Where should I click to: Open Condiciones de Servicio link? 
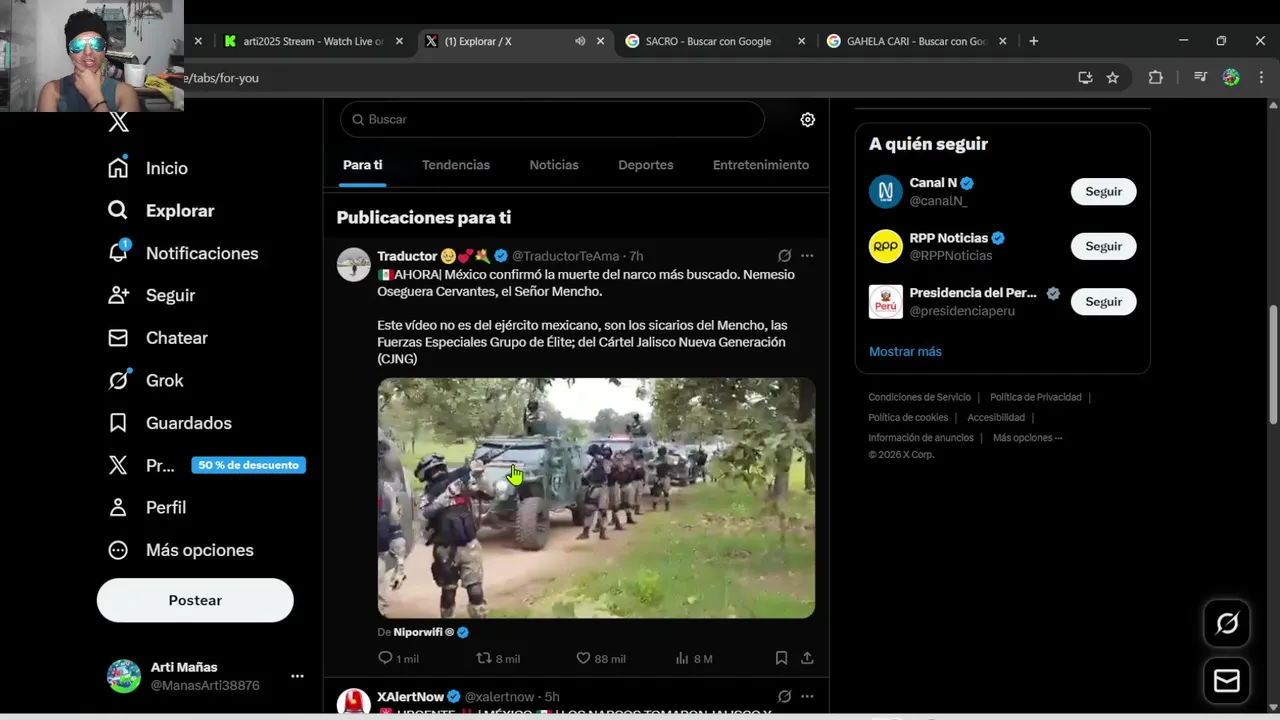coord(919,397)
